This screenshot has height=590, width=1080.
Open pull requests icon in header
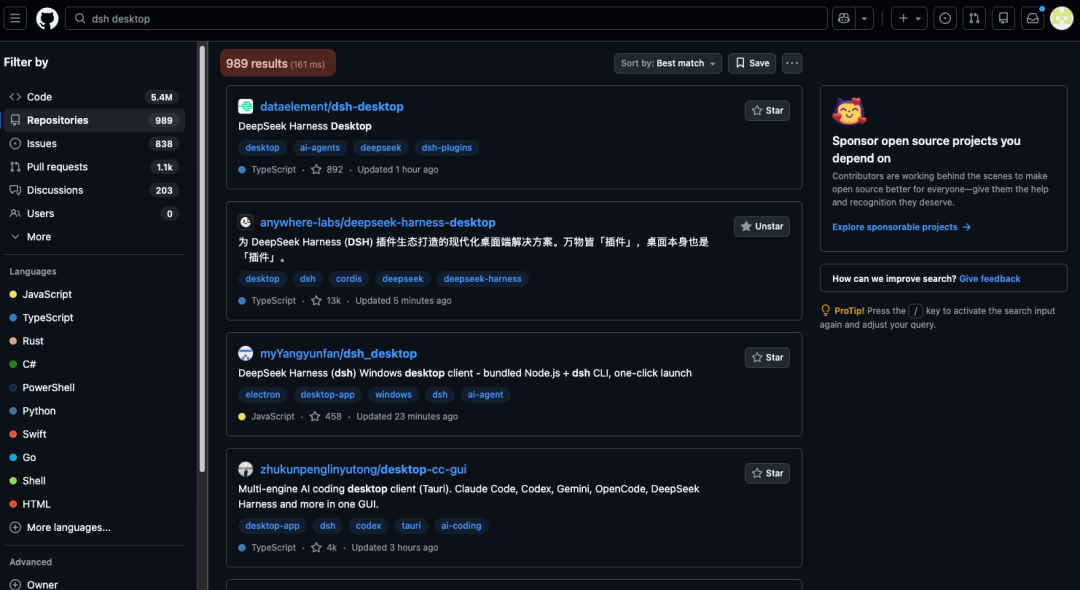click(x=974, y=19)
